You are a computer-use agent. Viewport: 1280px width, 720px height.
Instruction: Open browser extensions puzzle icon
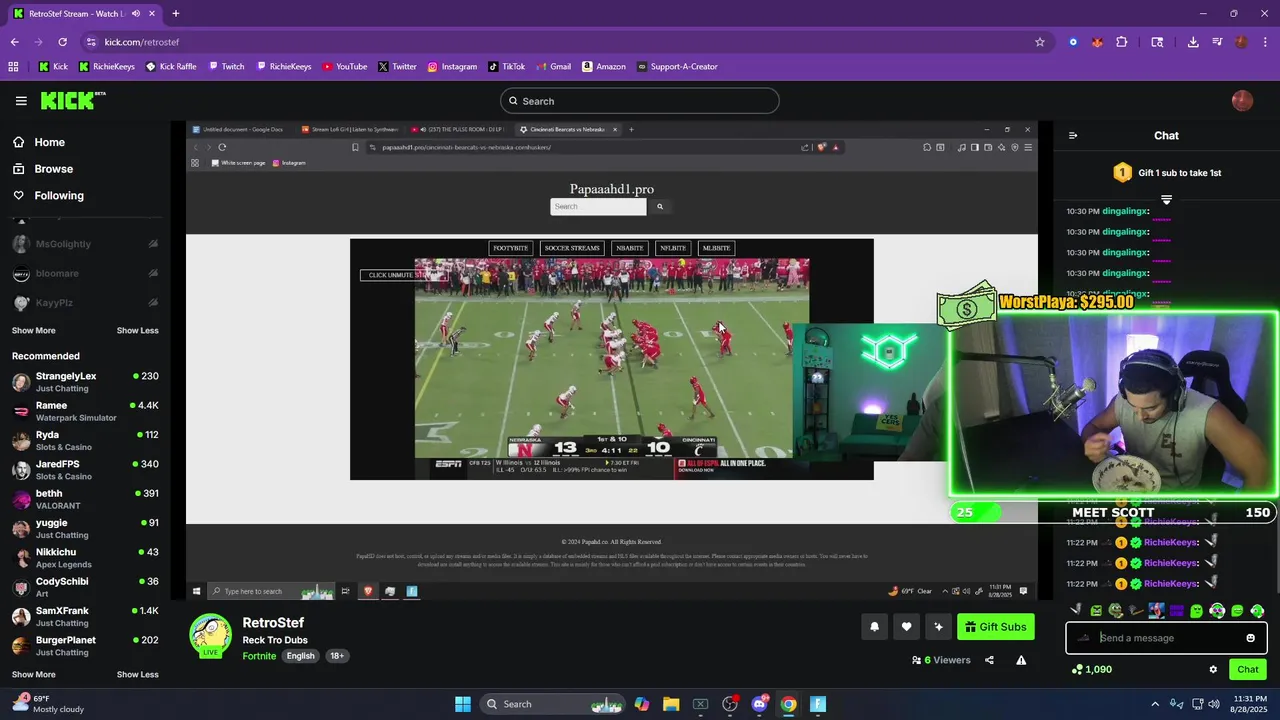[x=1121, y=42]
